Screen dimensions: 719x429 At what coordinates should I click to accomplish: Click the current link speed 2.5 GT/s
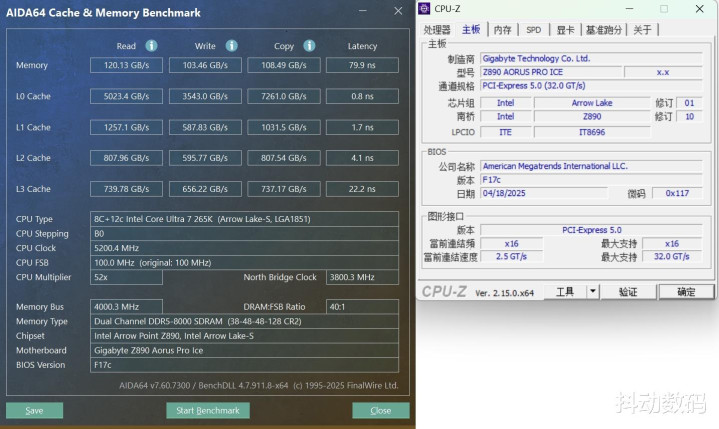pos(511,256)
